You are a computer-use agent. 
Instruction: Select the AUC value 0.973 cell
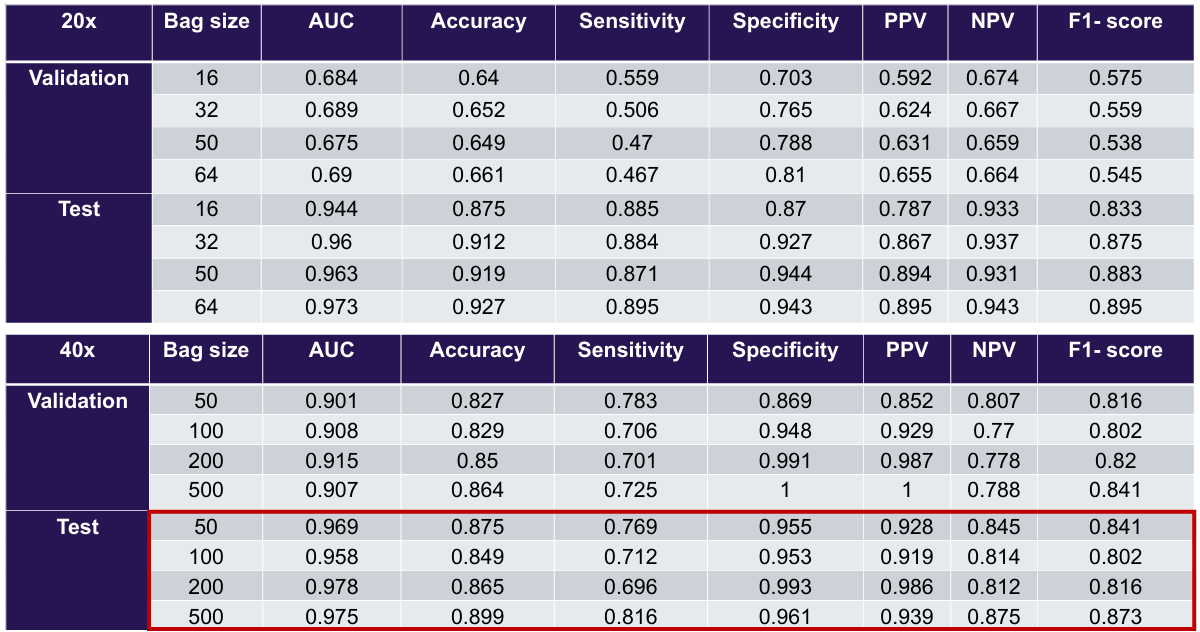click(x=331, y=307)
